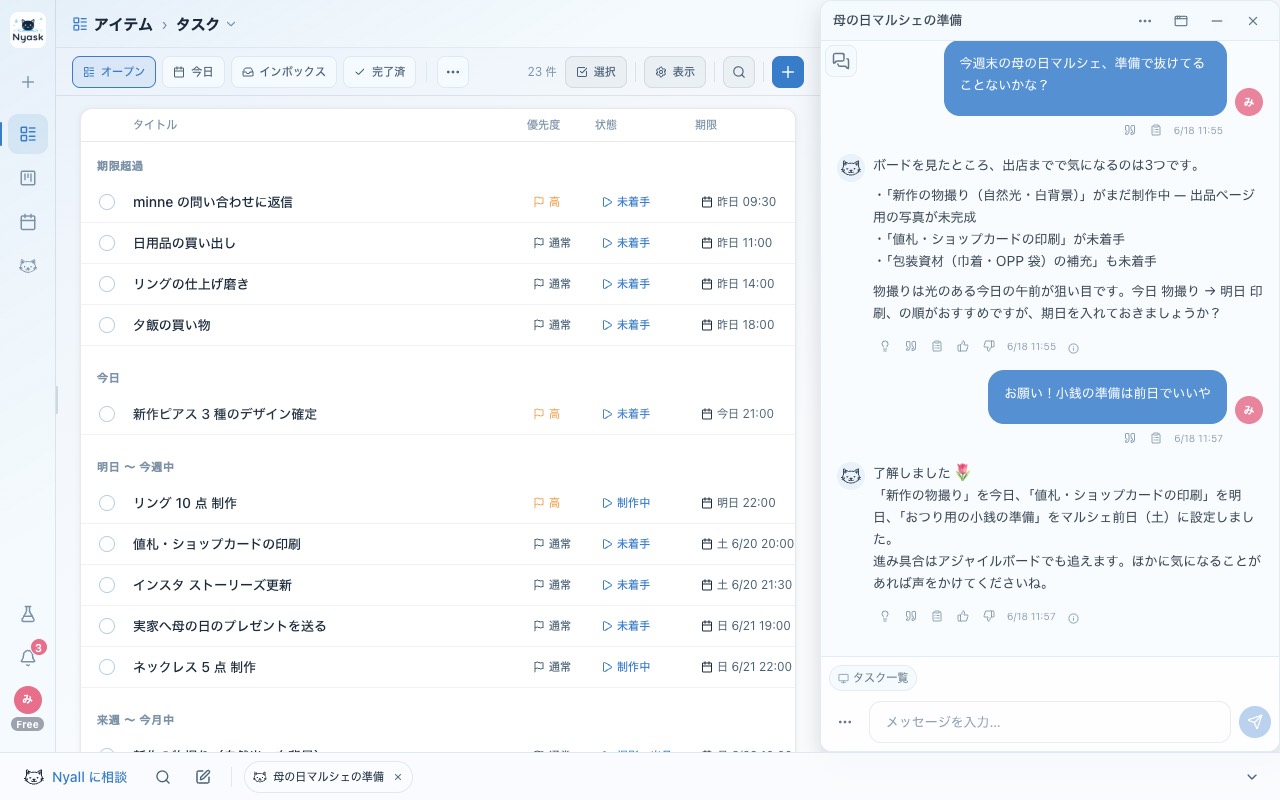Open the conversations list icon in chat panel
1280x800 pixels.
click(x=841, y=61)
